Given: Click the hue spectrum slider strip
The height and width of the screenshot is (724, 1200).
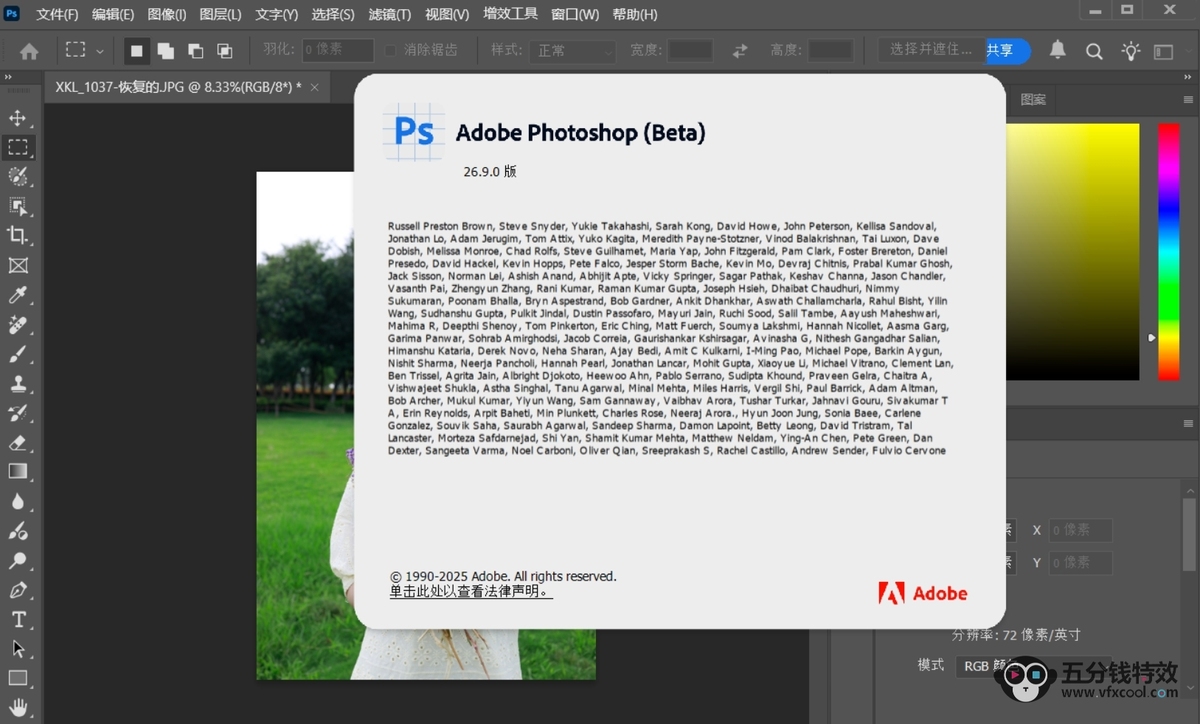Looking at the screenshot, I should (1168, 252).
